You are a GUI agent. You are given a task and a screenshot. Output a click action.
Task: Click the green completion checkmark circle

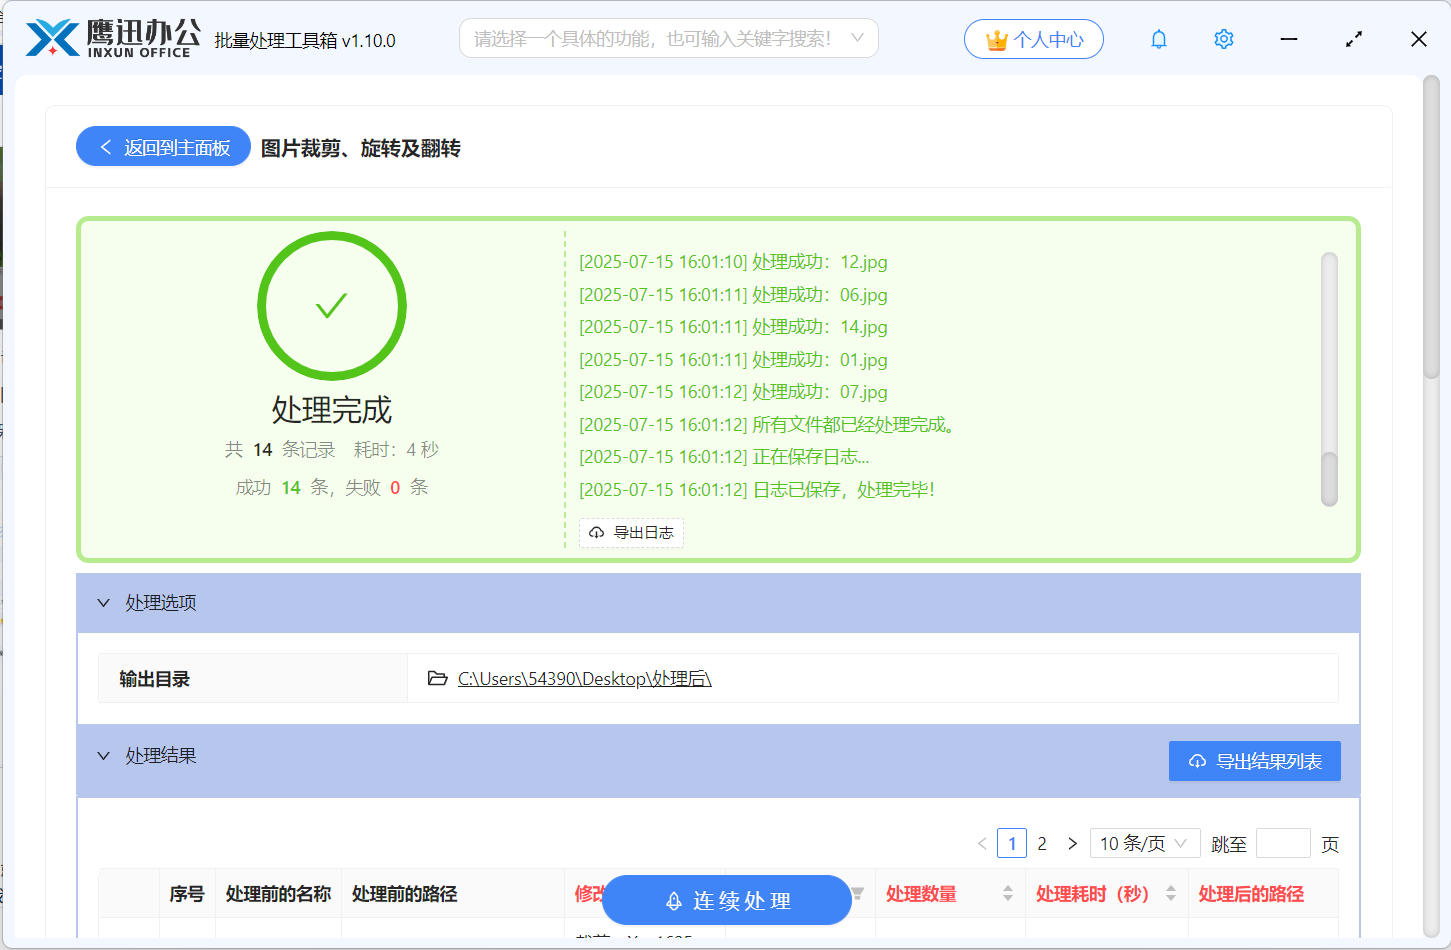(x=332, y=306)
